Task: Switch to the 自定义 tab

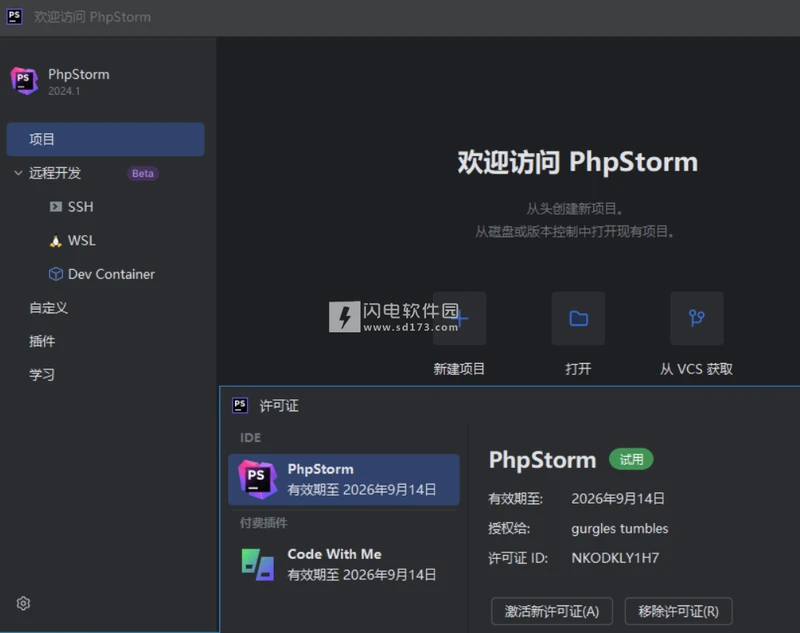Action: [x=48, y=308]
